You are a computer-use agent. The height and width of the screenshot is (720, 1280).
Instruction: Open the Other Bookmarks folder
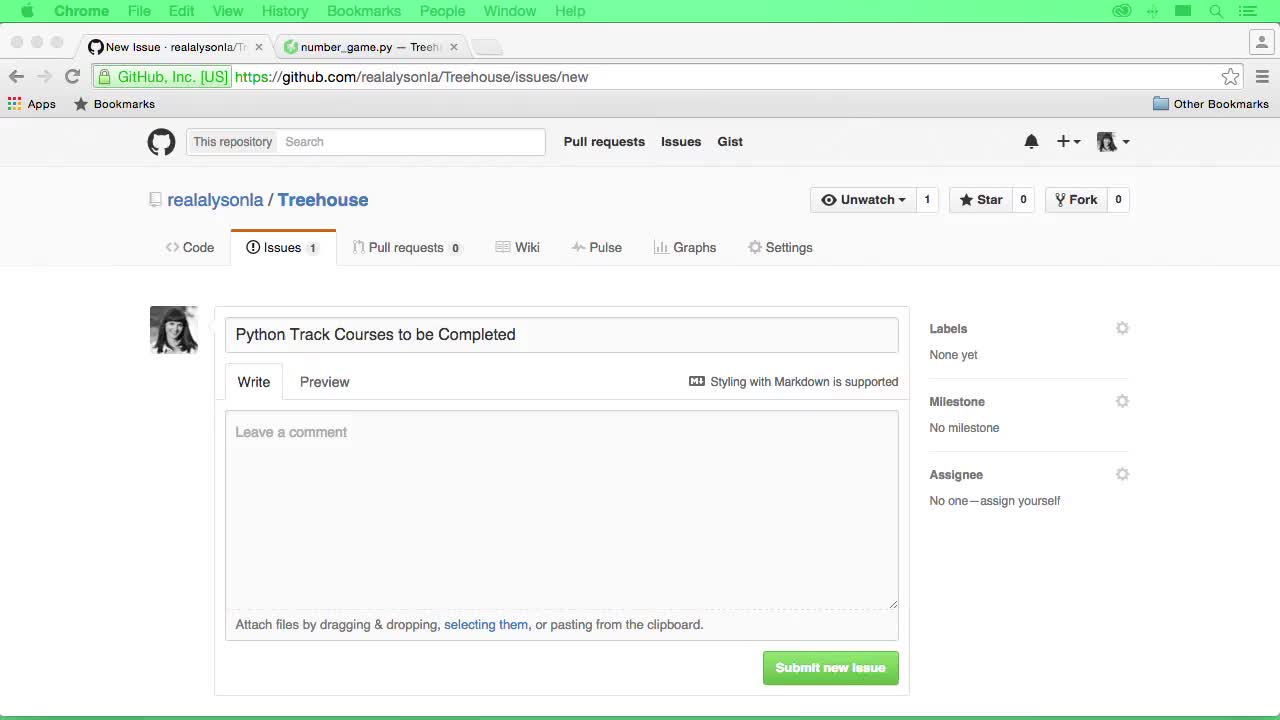click(x=1210, y=104)
